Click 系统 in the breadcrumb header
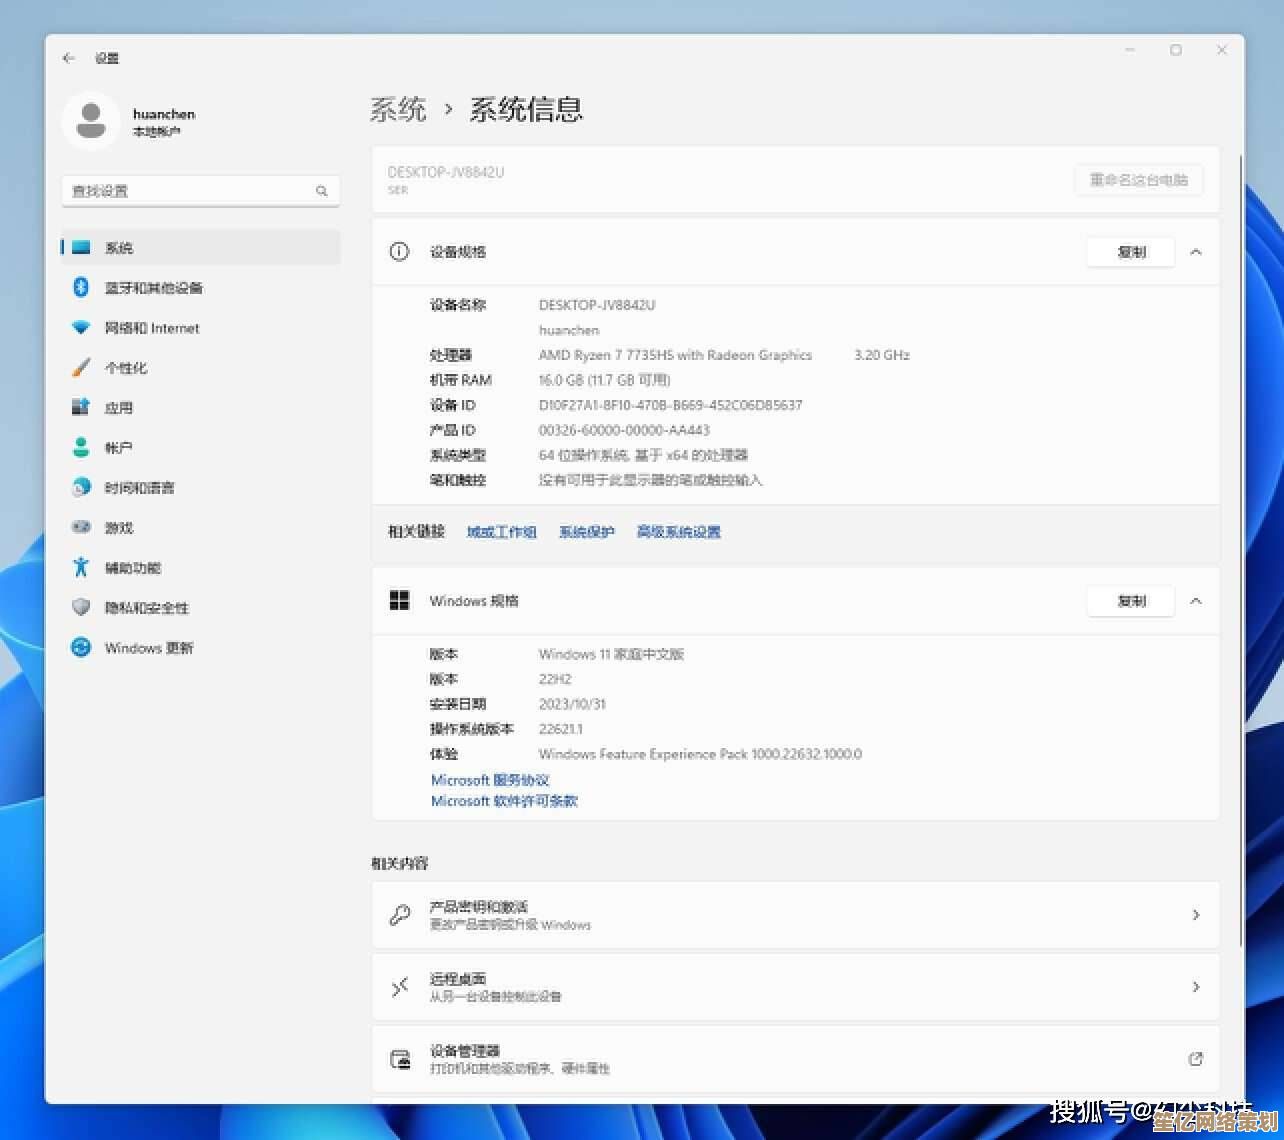The image size is (1284, 1140). tap(398, 109)
